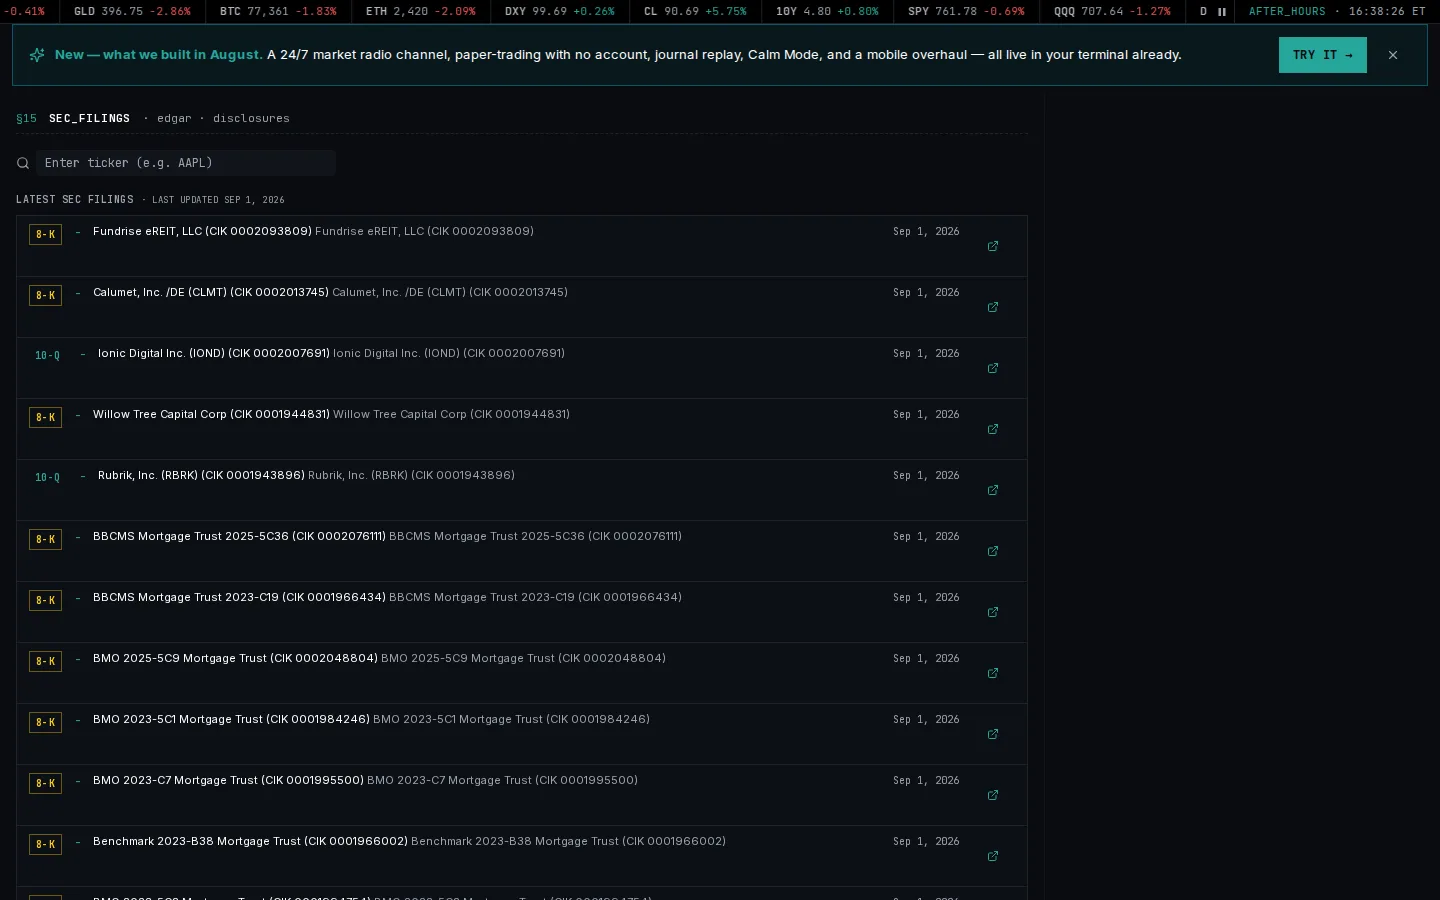The image size is (1440, 900).
Task: Click the D indicator beside pause
Action: click(x=1203, y=12)
